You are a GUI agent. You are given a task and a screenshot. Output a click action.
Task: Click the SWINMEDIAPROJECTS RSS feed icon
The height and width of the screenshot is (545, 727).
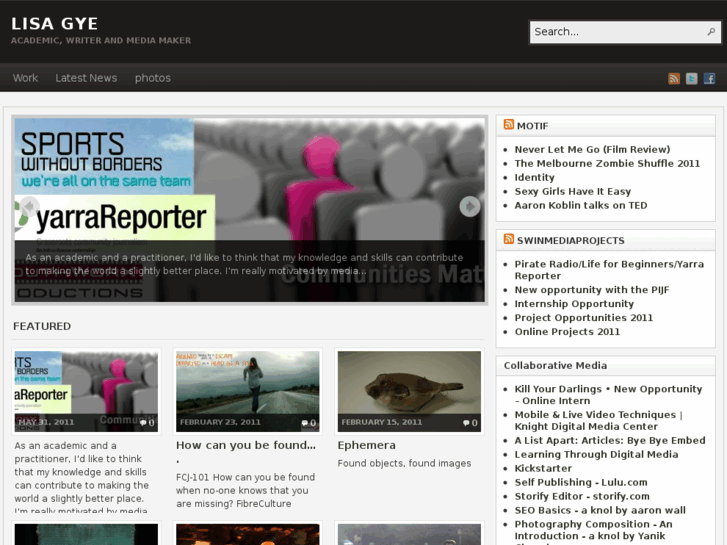(x=509, y=239)
